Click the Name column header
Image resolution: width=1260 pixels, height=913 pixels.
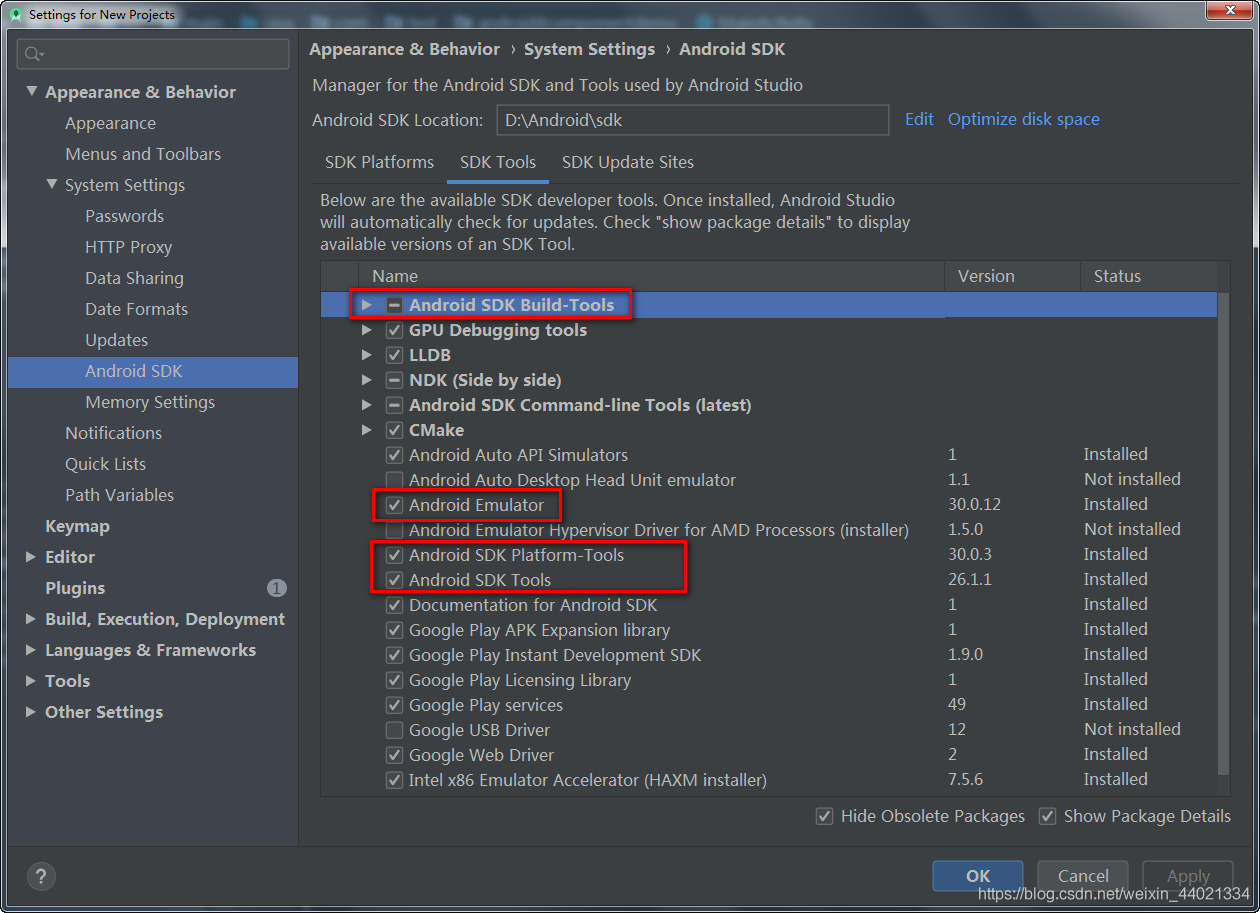[x=650, y=276]
